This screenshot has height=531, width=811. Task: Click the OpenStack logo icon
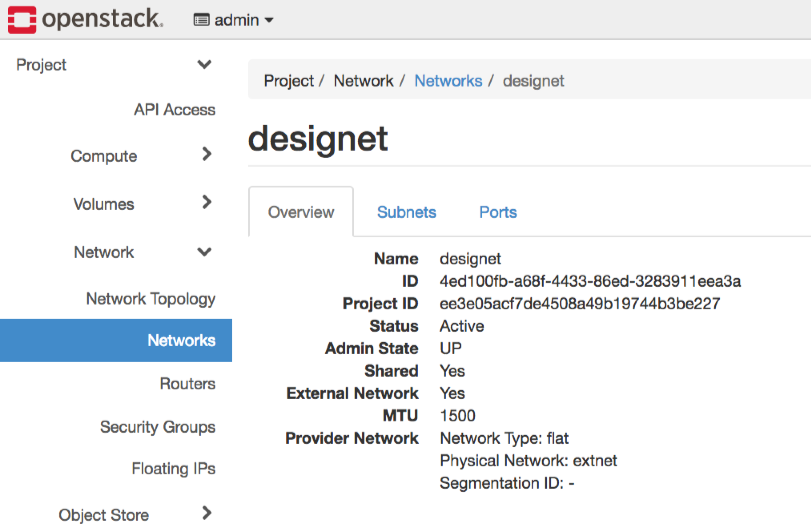pyautogui.click(x=21, y=19)
